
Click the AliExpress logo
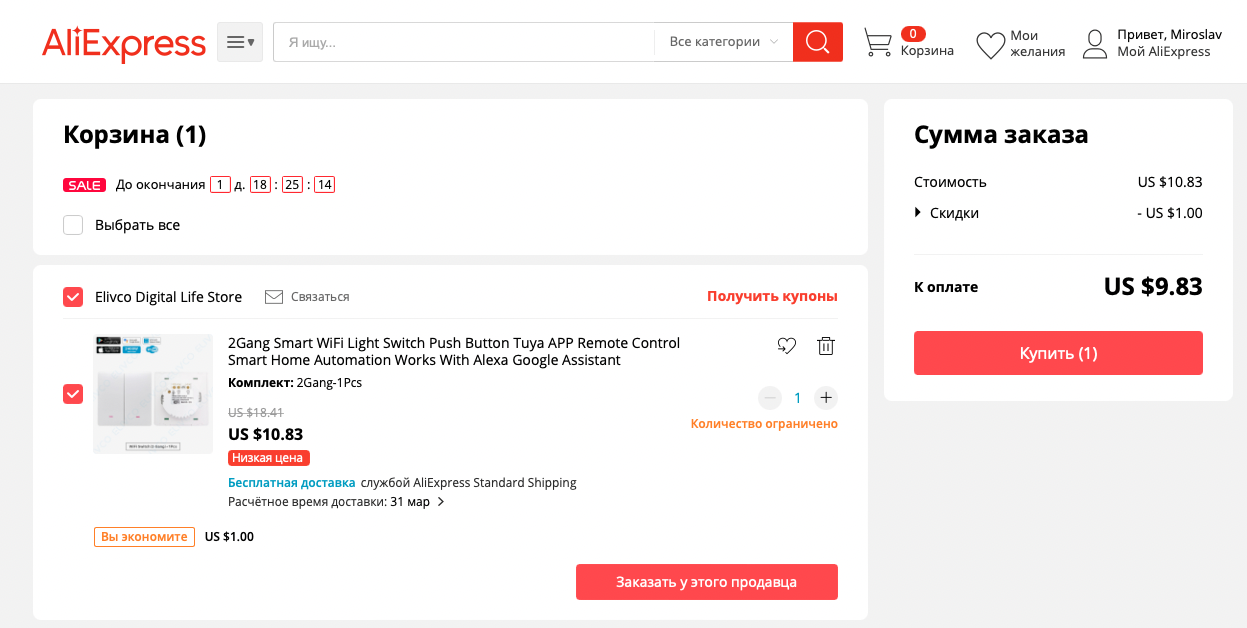[124, 43]
